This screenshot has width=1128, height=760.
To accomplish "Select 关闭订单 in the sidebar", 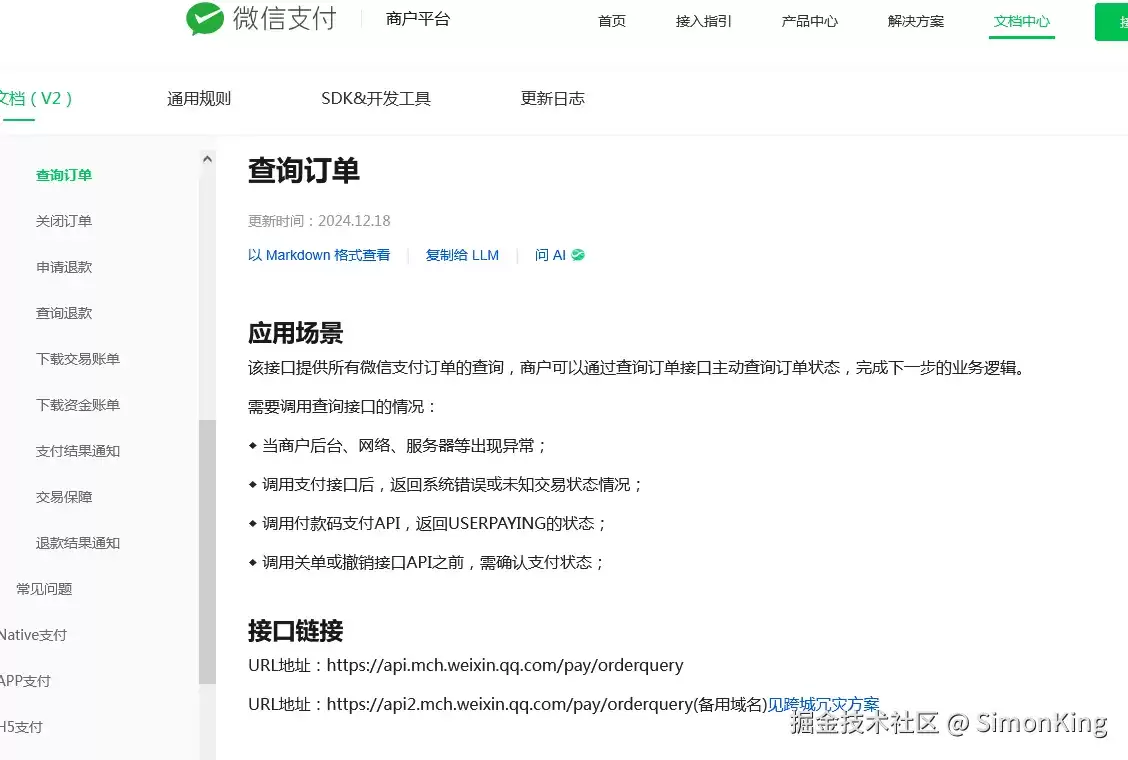I will [x=64, y=221].
